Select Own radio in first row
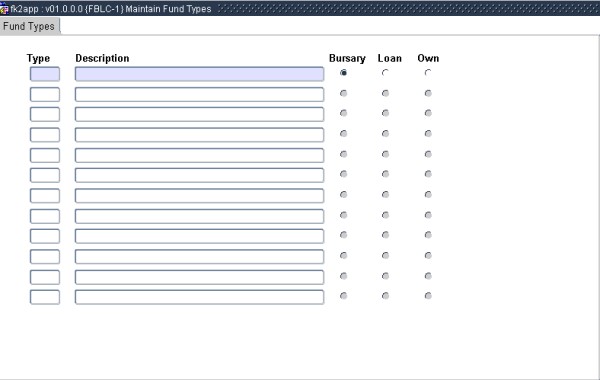Viewport: 600px width, 380px height. tap(428, 73)
